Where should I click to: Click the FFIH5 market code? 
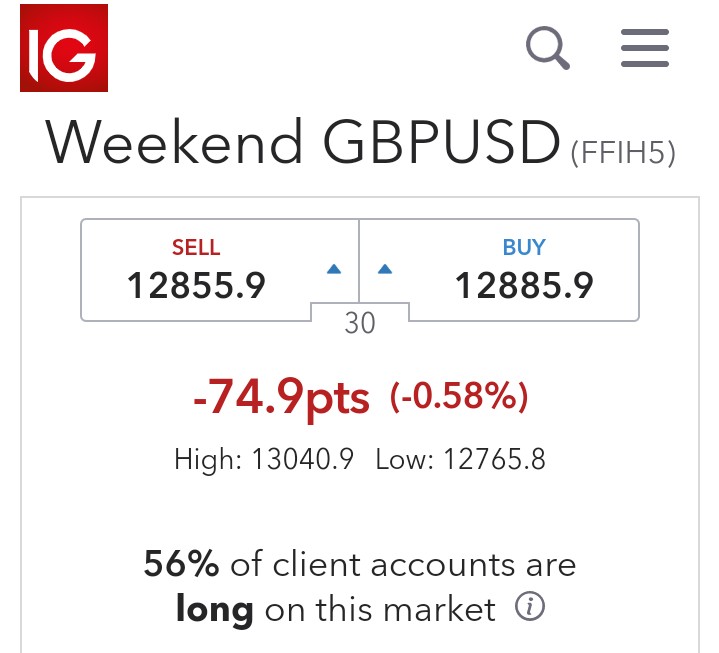click(x=623, y=153)
